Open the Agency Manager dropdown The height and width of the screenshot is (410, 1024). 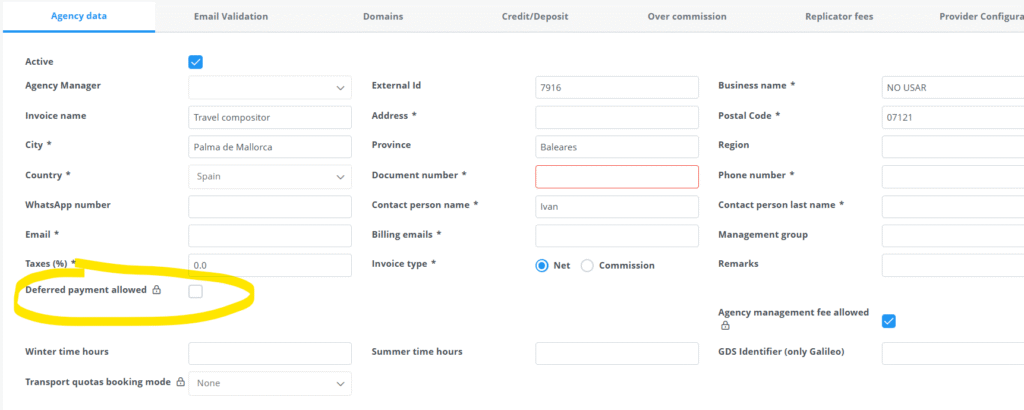point(270,88)
